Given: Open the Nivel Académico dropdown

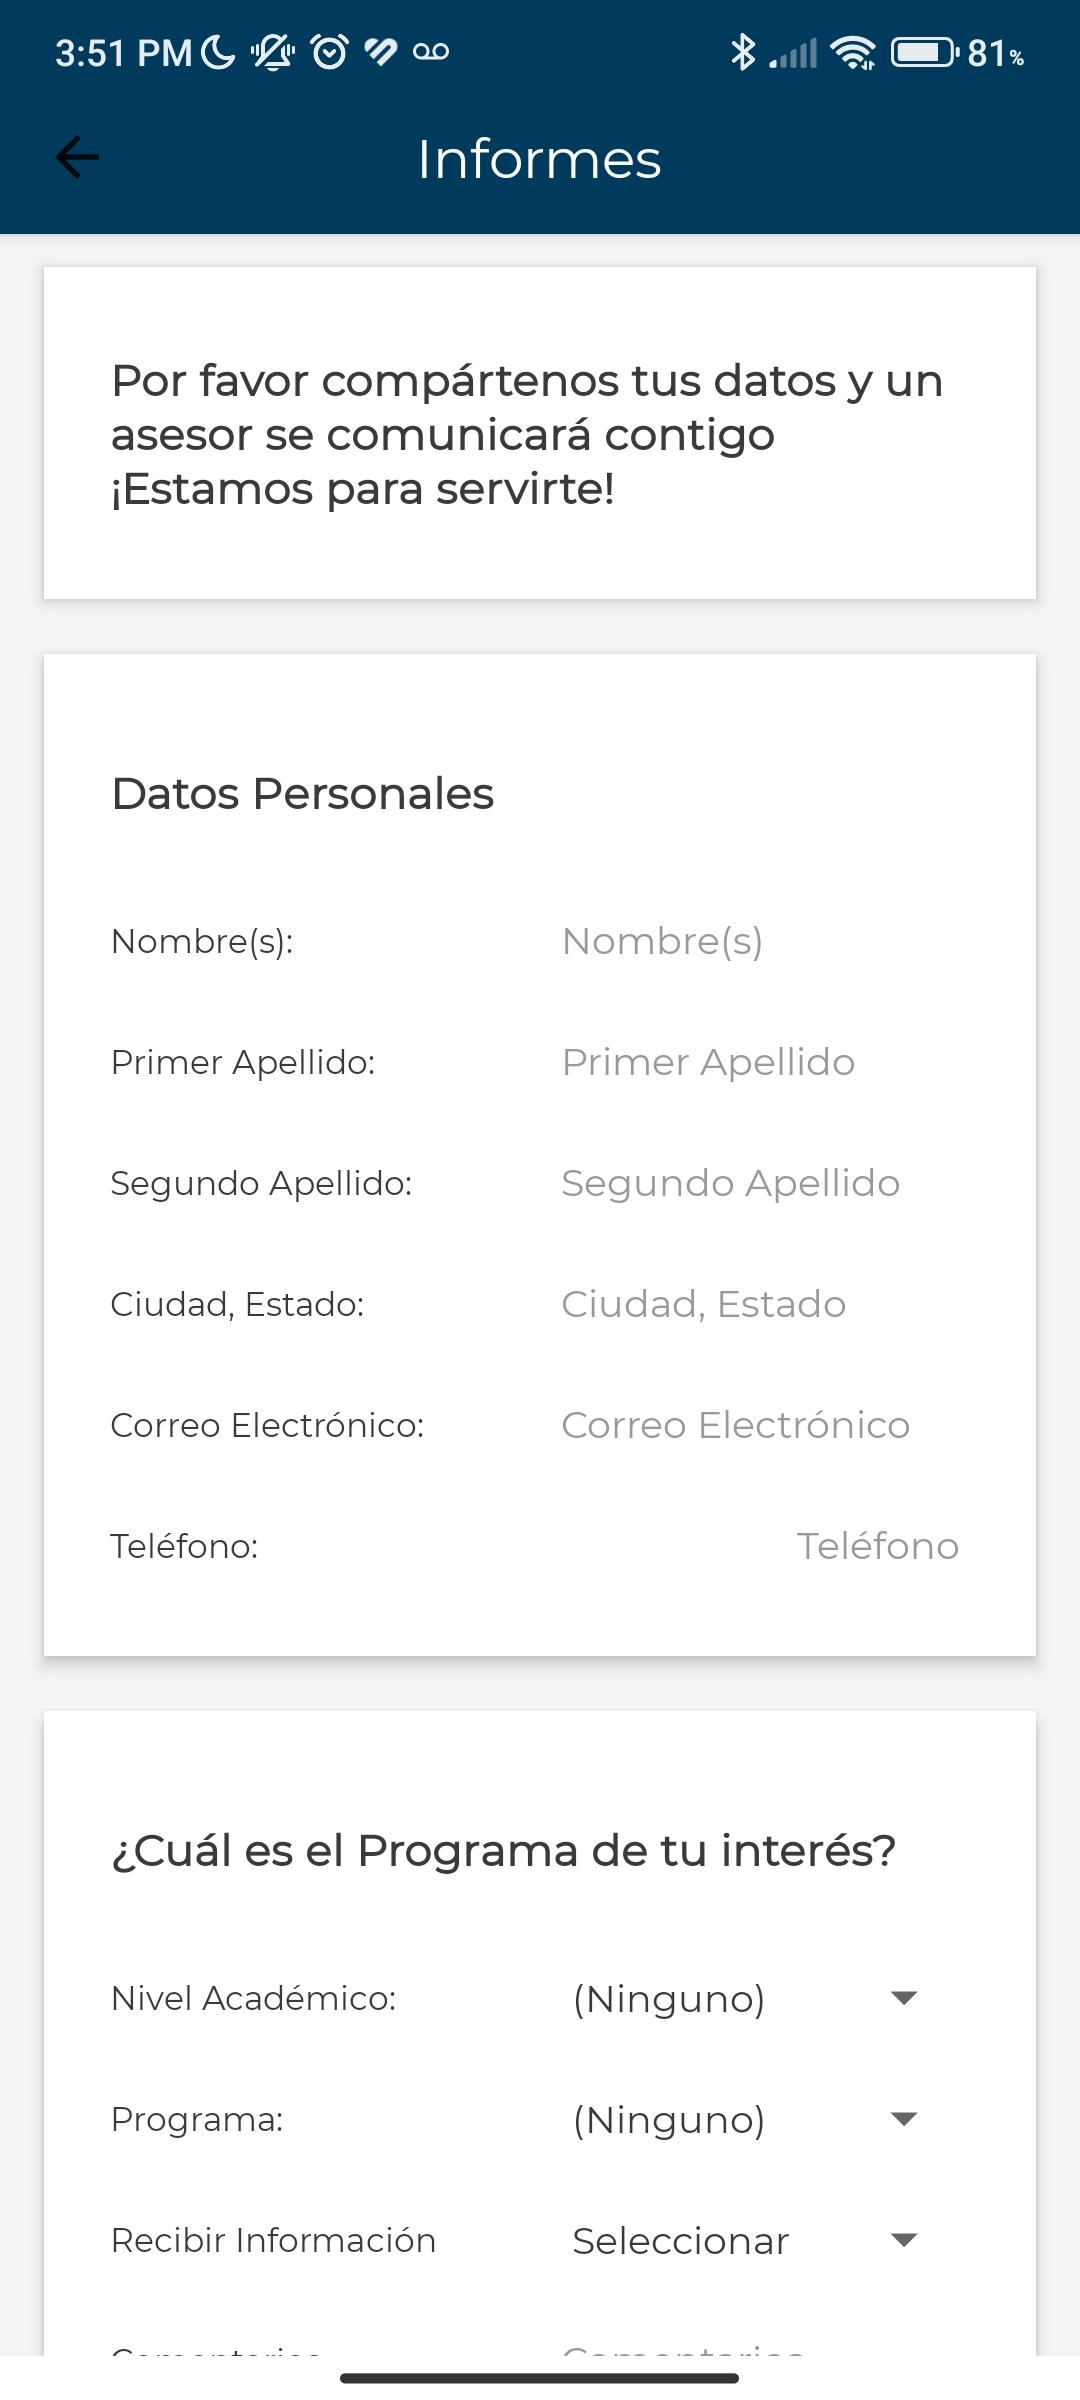Looking at the screenshot, I should (745, 1999).
